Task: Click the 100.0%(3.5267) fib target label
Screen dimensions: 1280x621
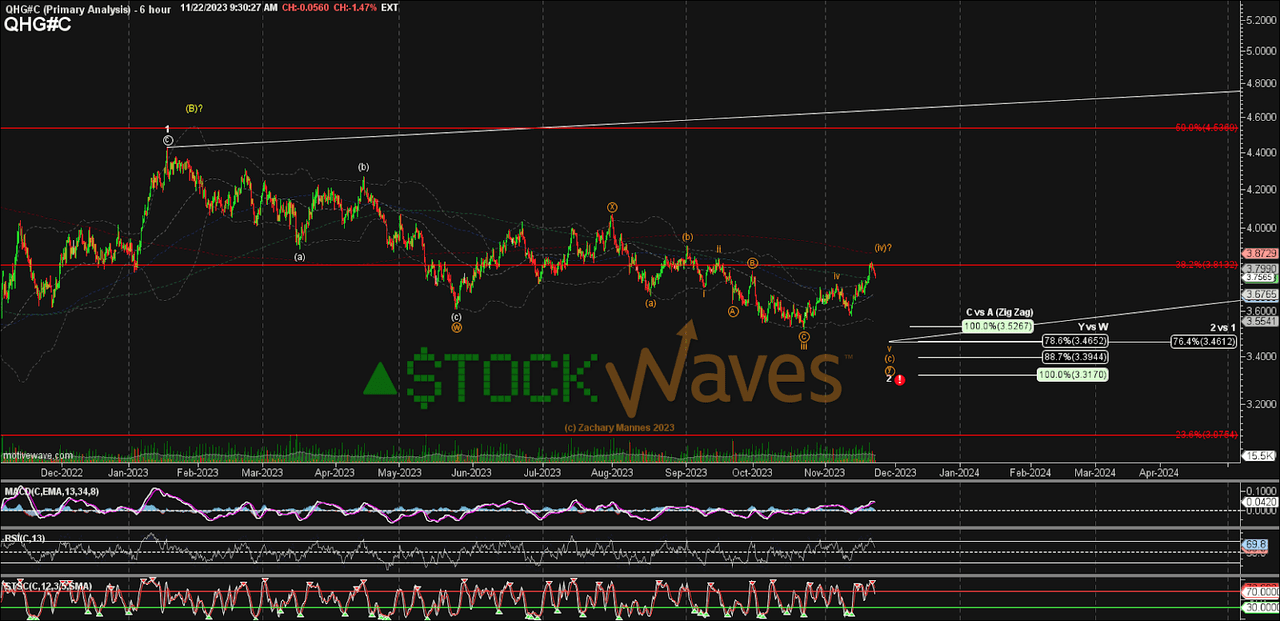Action: pyautogui.click(x=1000, y=326)
